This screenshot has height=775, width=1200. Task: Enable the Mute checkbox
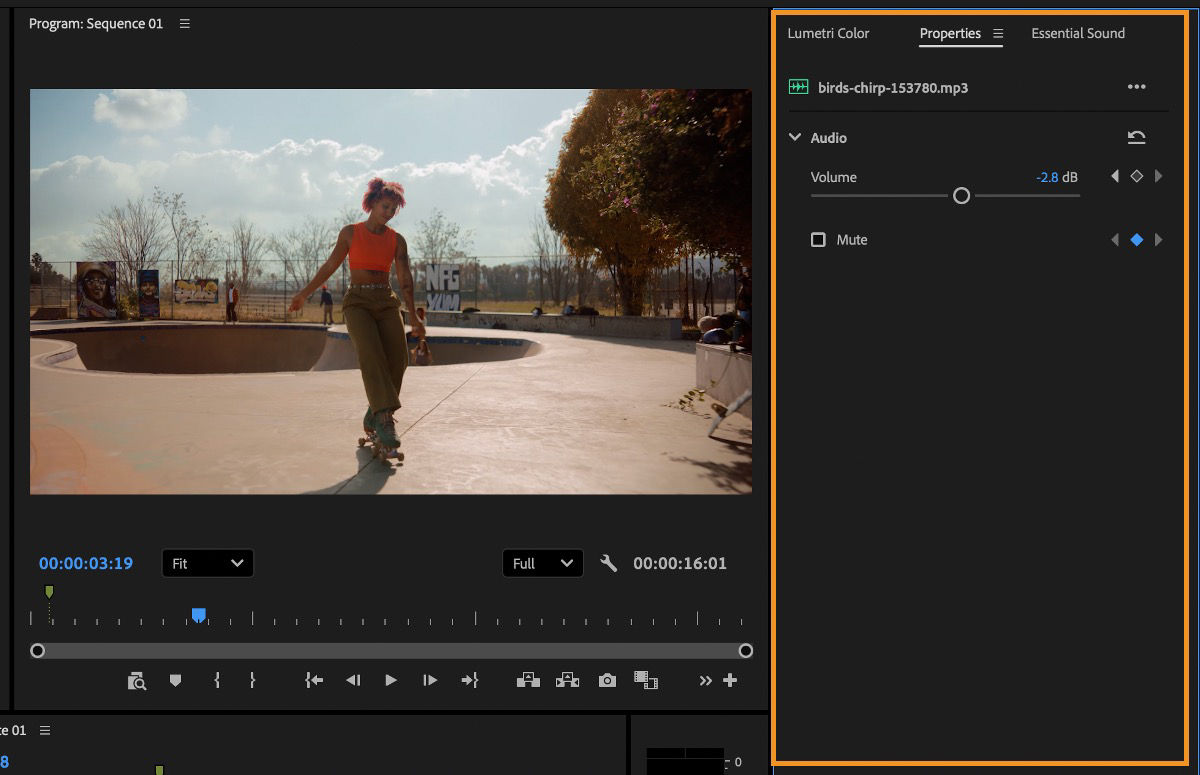click(x=818, y=240)
